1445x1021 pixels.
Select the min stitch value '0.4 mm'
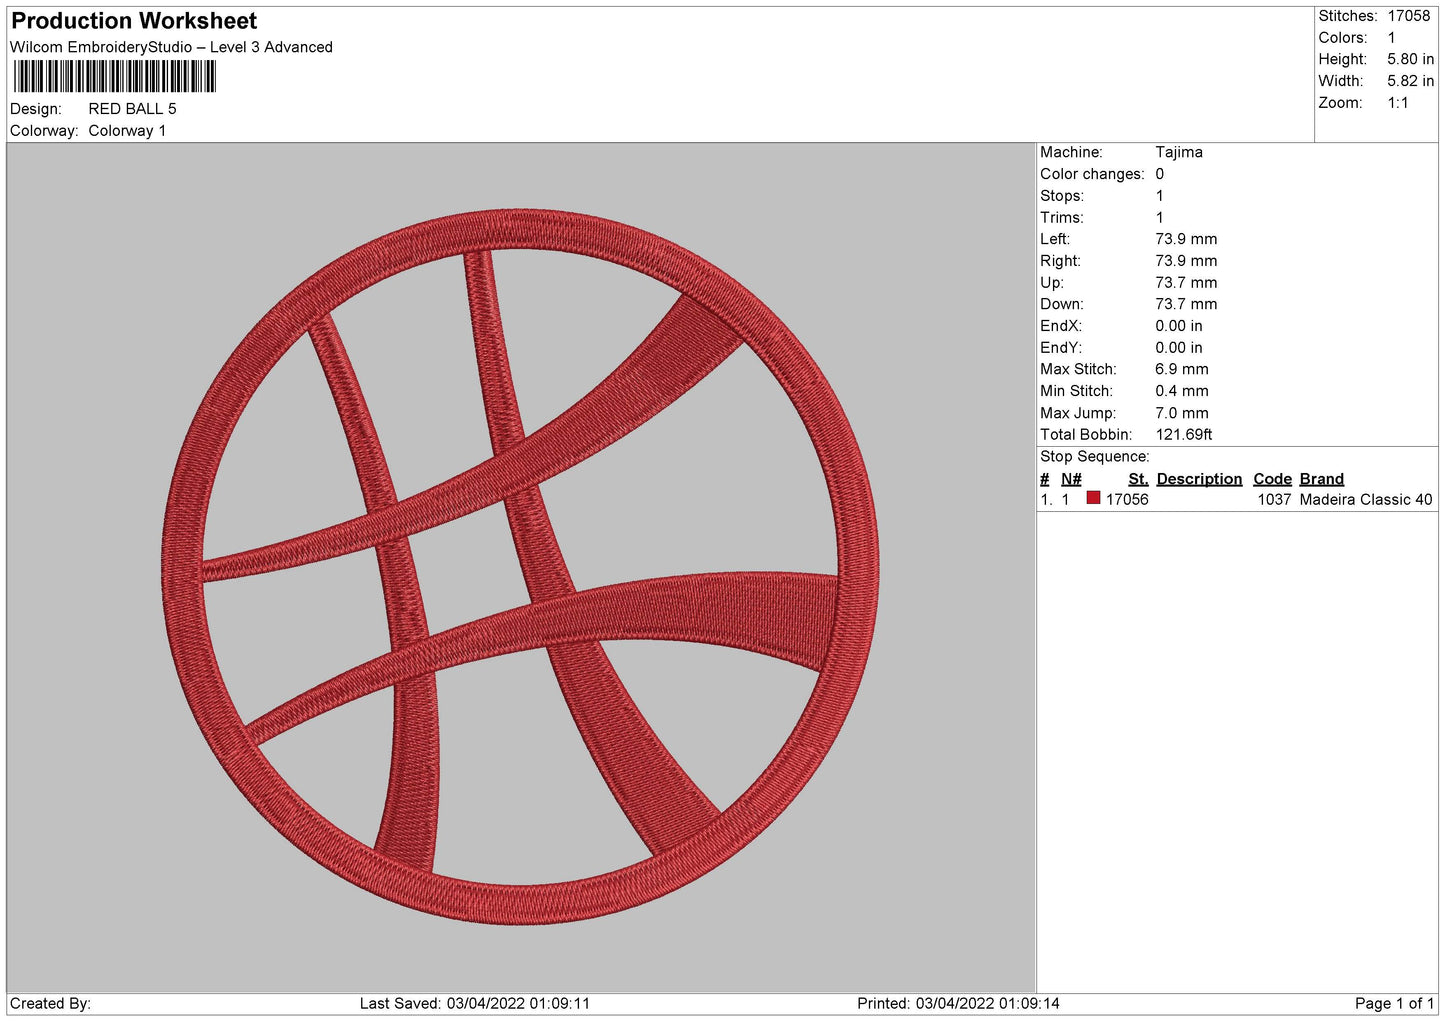click(1182, 392)
